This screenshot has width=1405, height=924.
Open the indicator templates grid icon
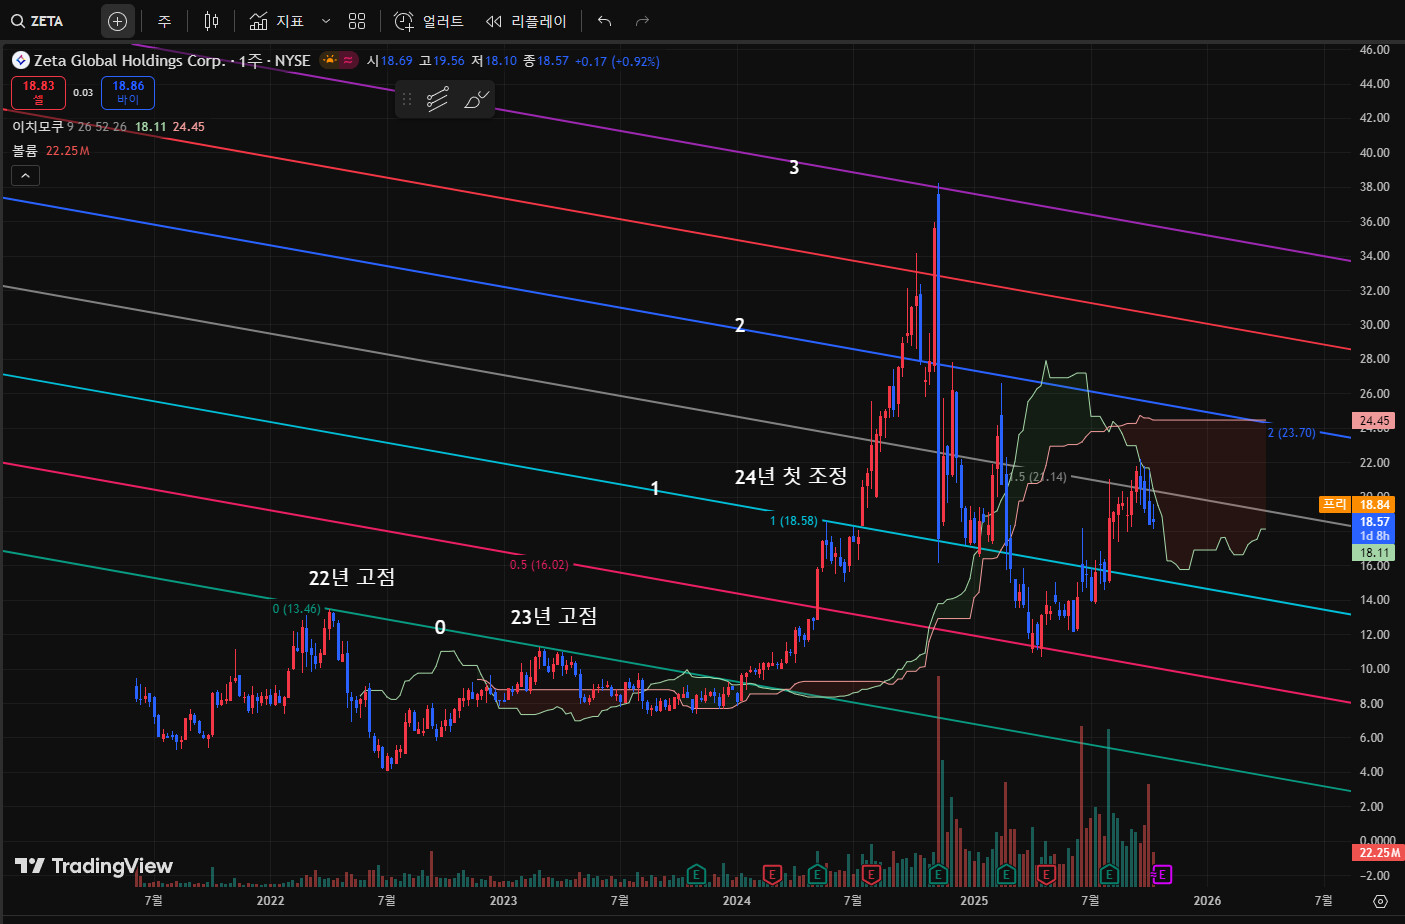357,21
